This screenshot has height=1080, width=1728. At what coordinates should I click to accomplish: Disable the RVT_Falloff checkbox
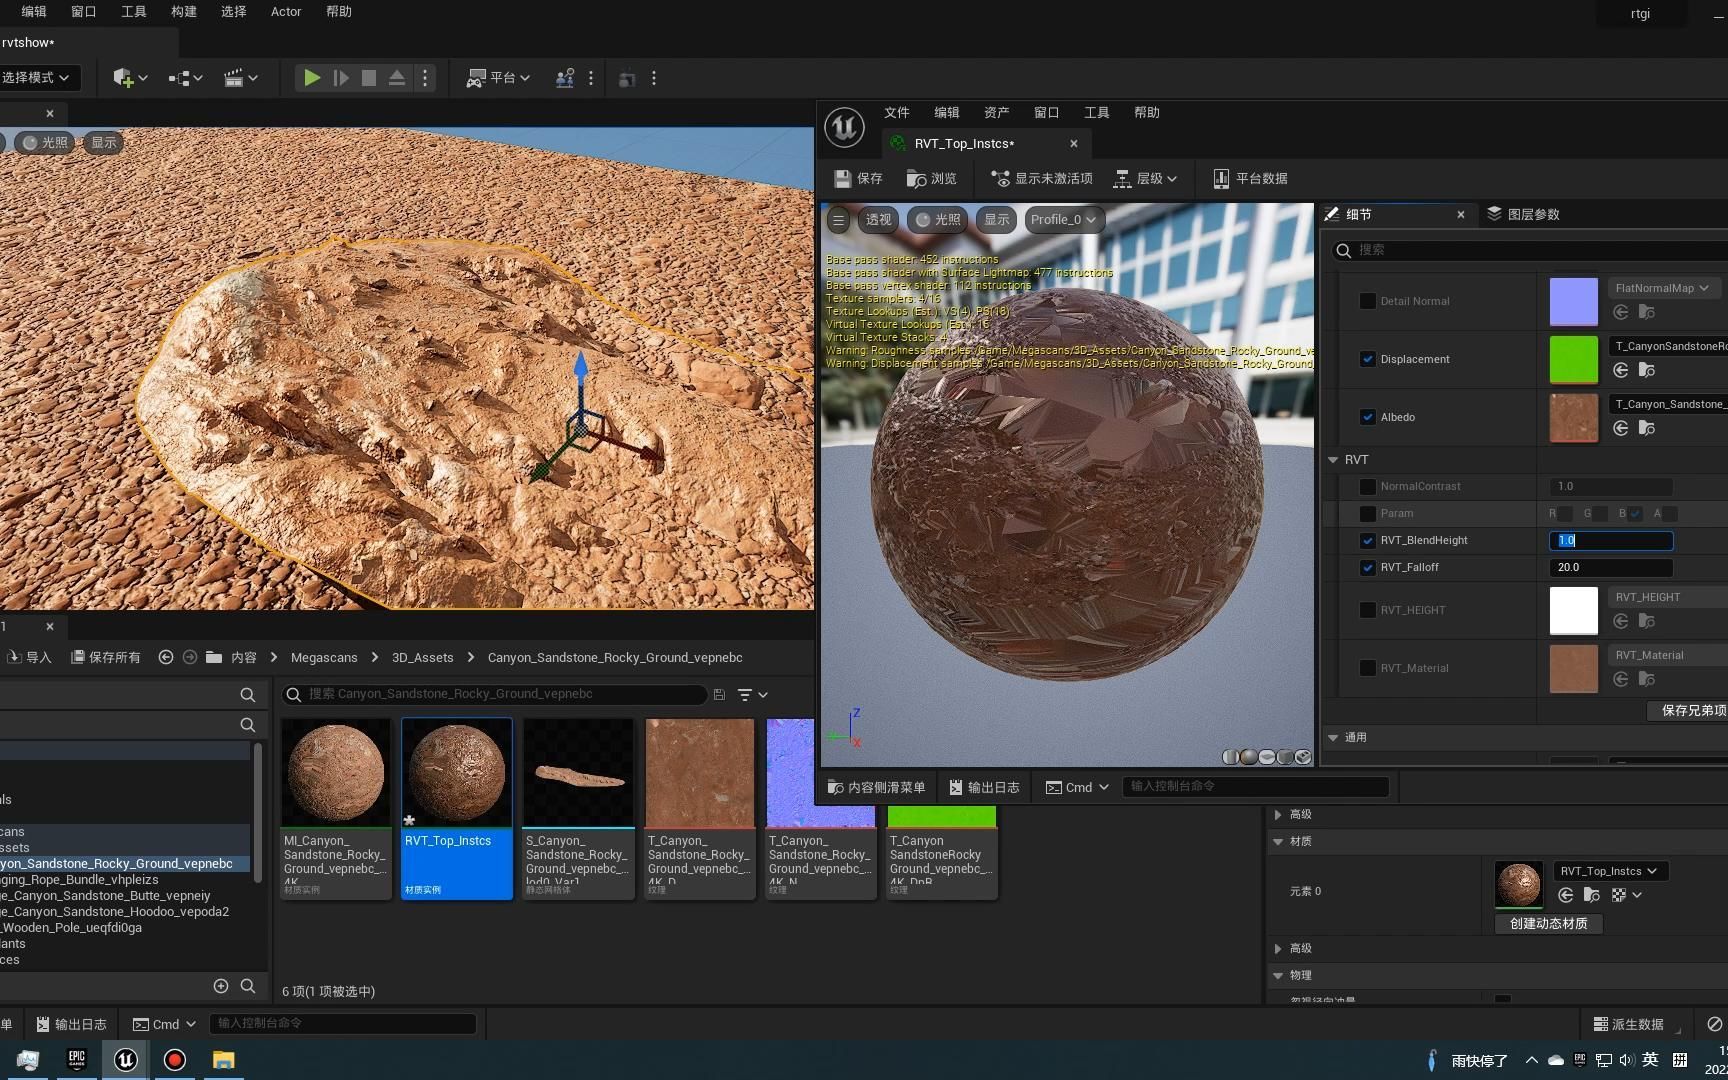[1367, 568]
